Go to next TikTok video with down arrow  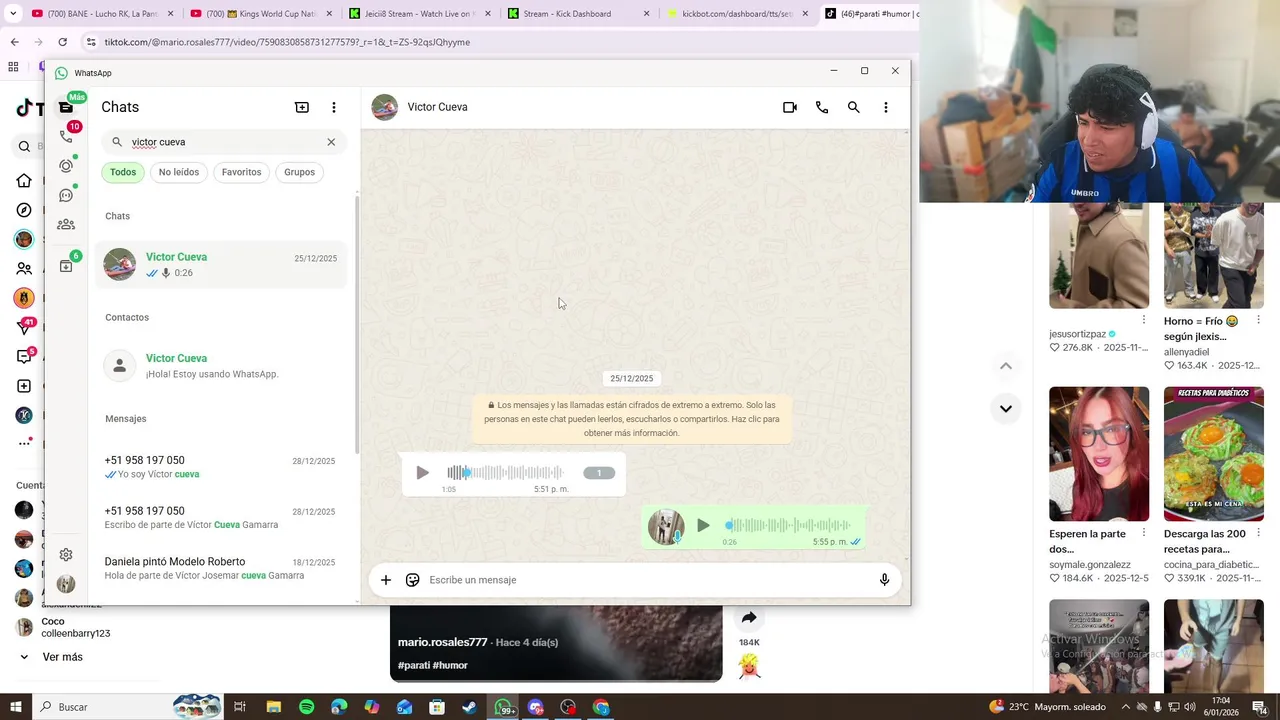[x=1006, y=408]
